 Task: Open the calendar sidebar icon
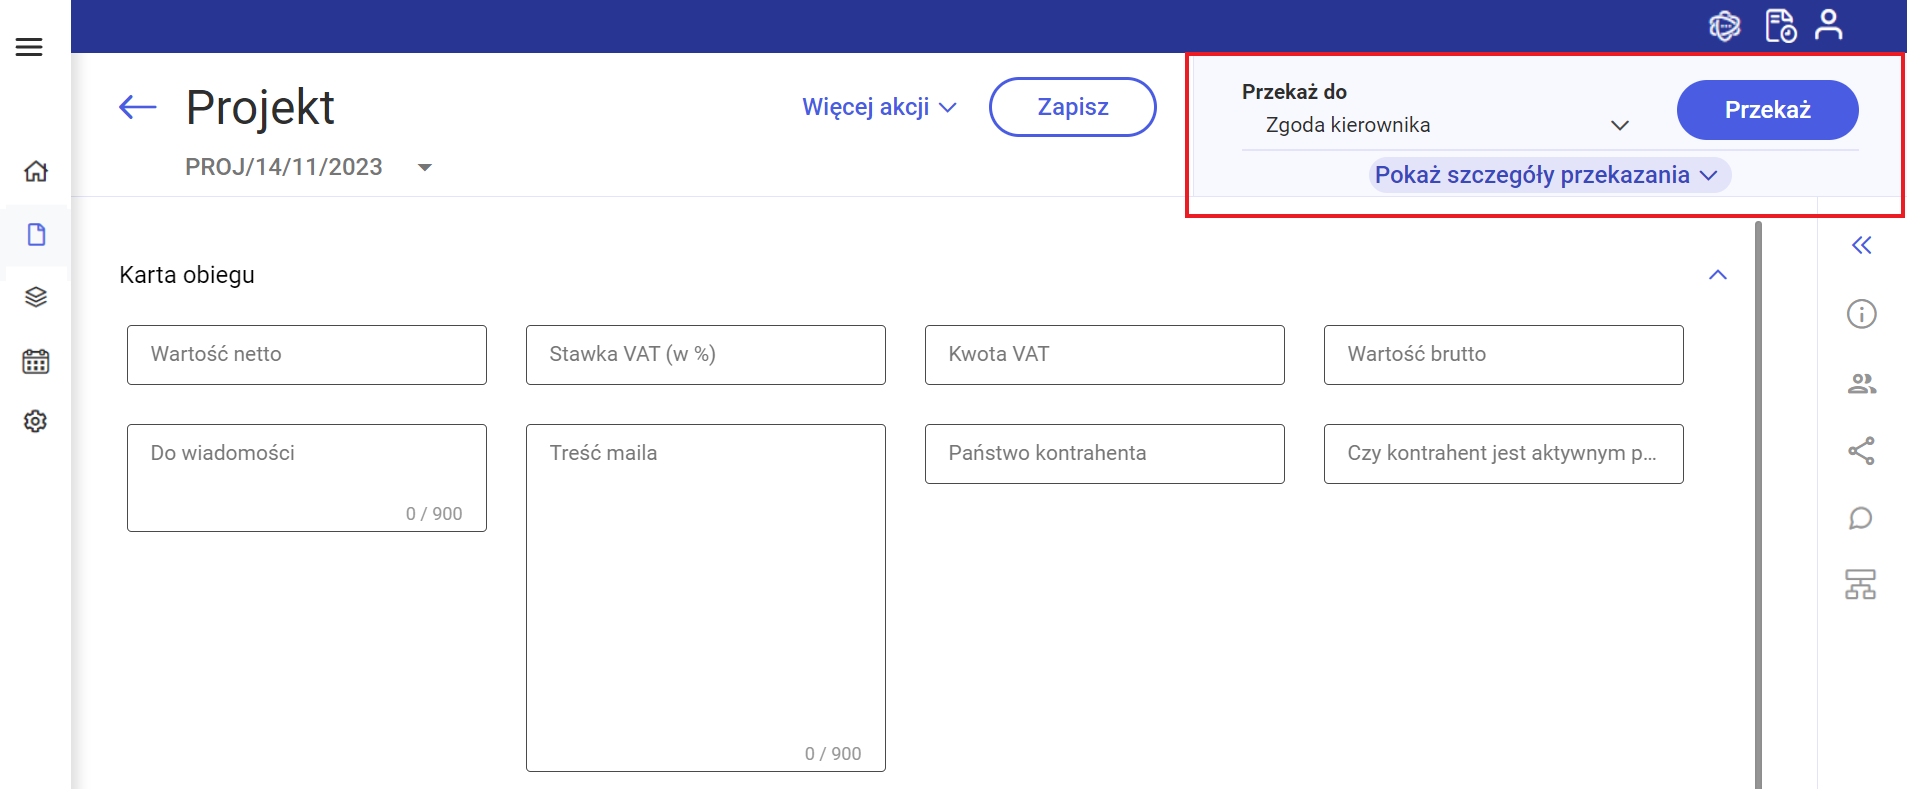tap(36, 361)
